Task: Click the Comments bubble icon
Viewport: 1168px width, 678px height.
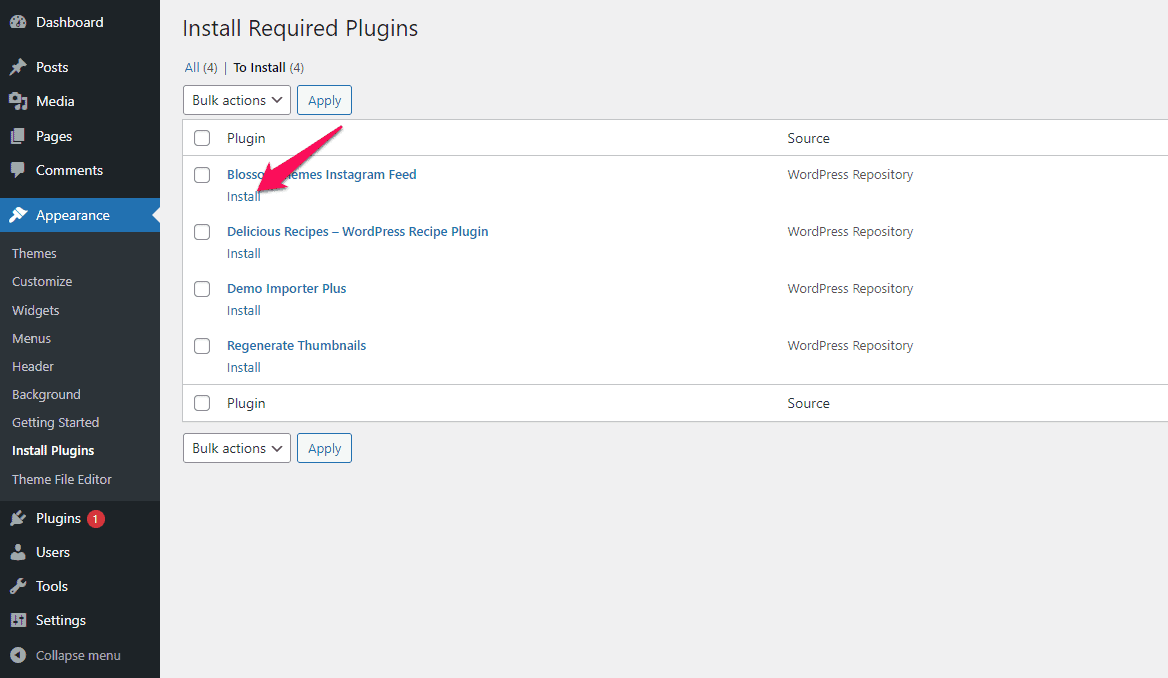Action: click(x=18, y=170)
